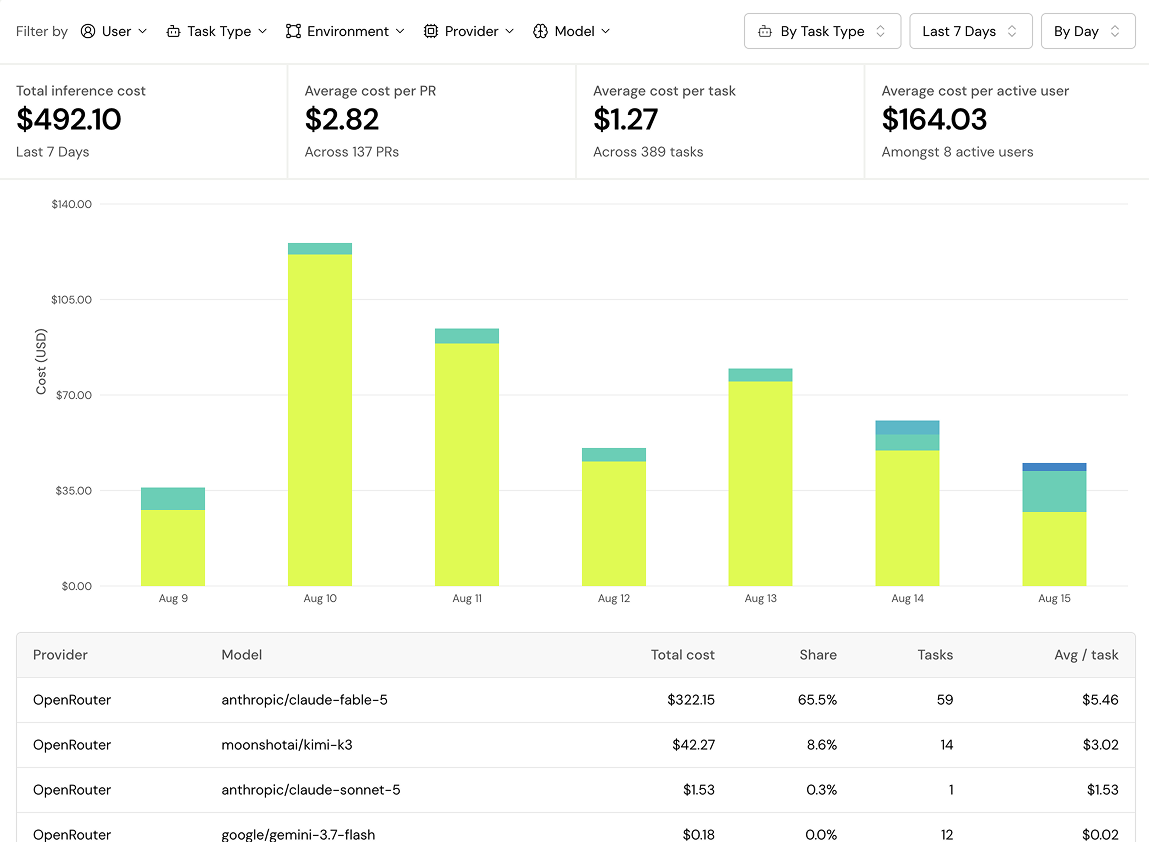
Task: Expand the Task Type filter chevron
Action: click(x=262, y=31)
